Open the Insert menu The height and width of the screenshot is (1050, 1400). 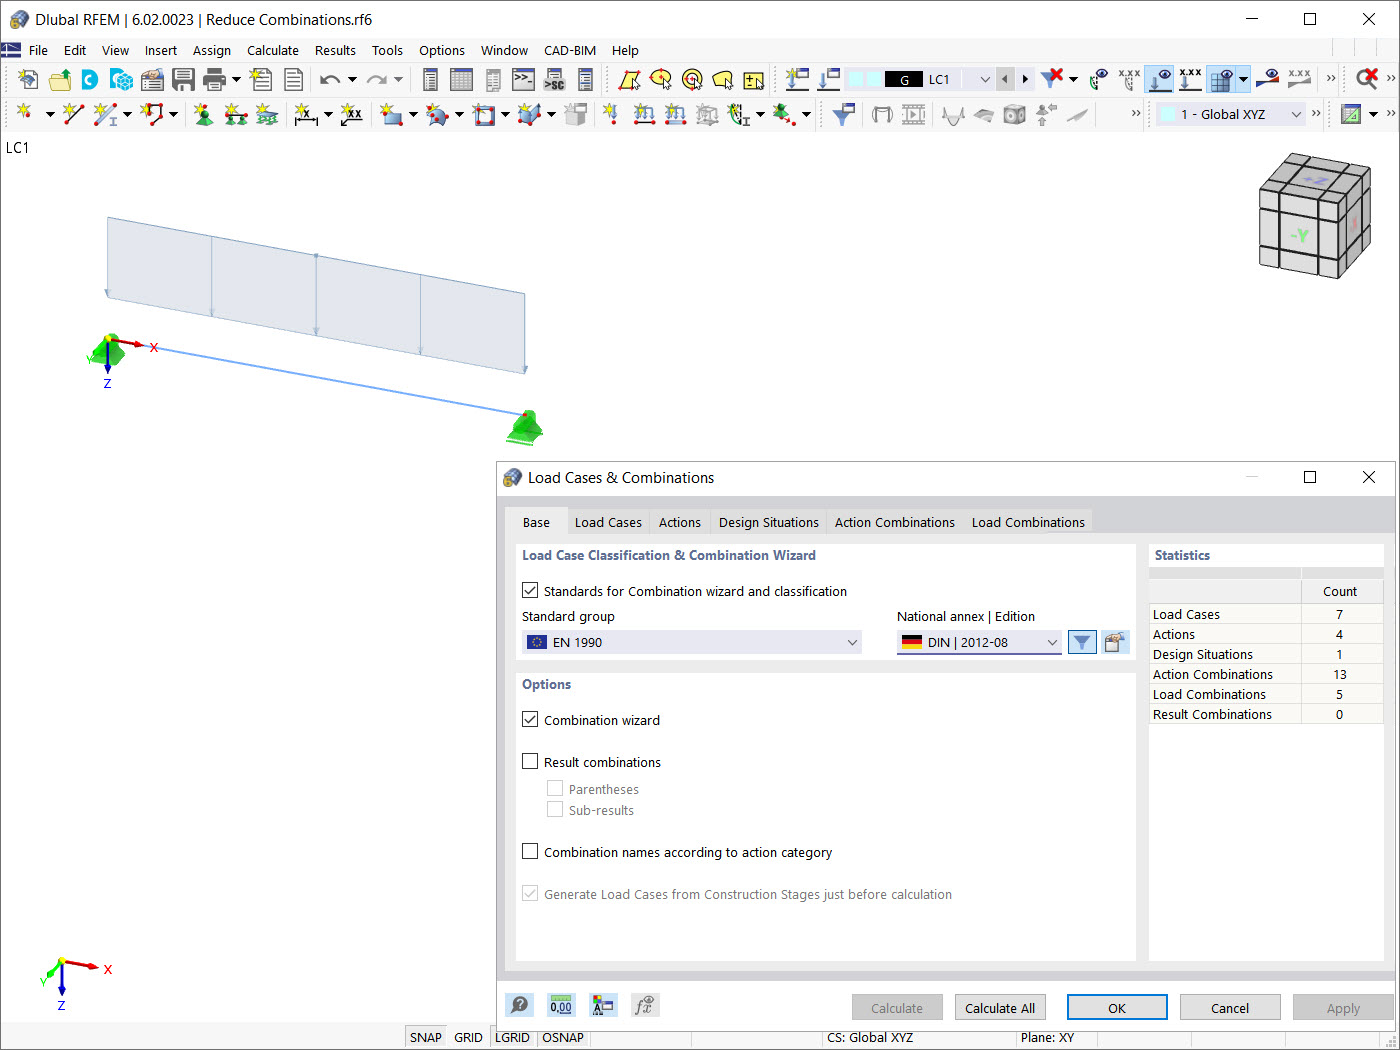[x=161, y=50]
